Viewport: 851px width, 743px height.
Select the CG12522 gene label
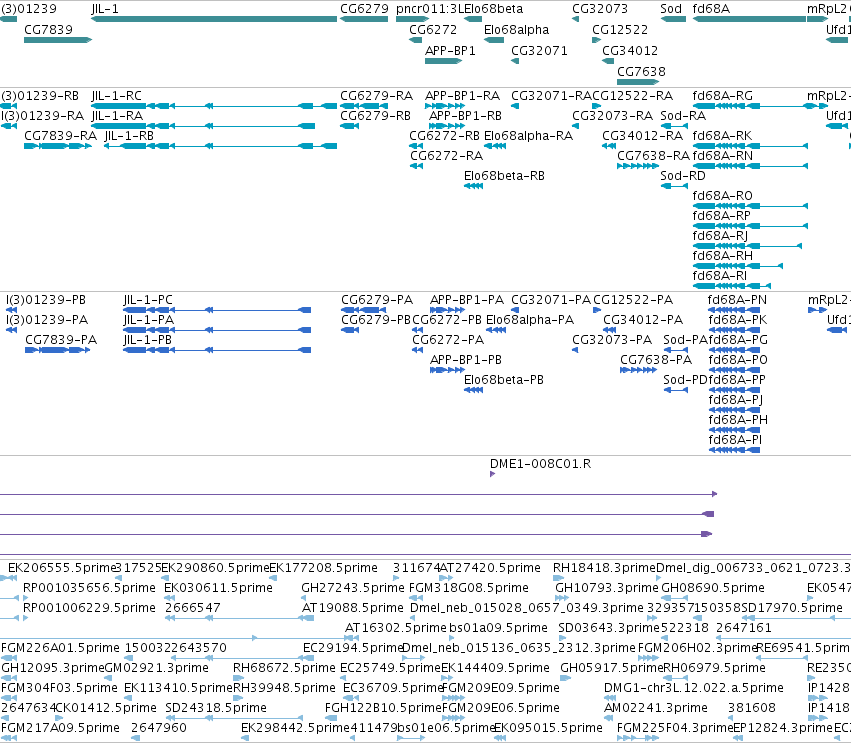pyautogui.click(x=620, y=29)
